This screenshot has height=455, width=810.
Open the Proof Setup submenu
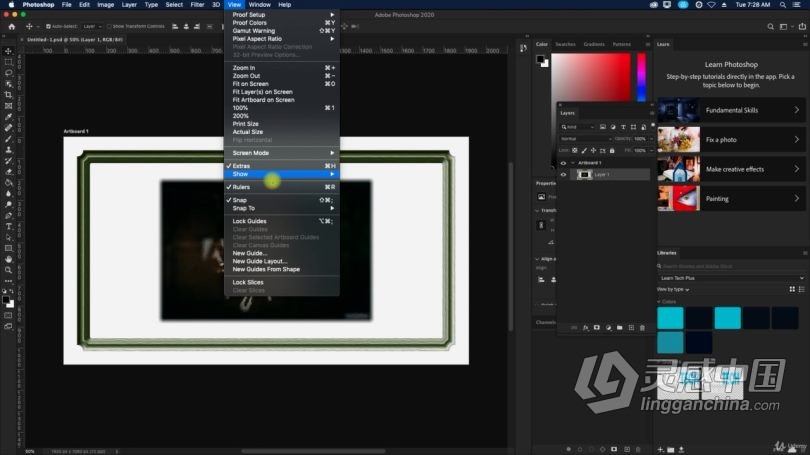[282, 14]
